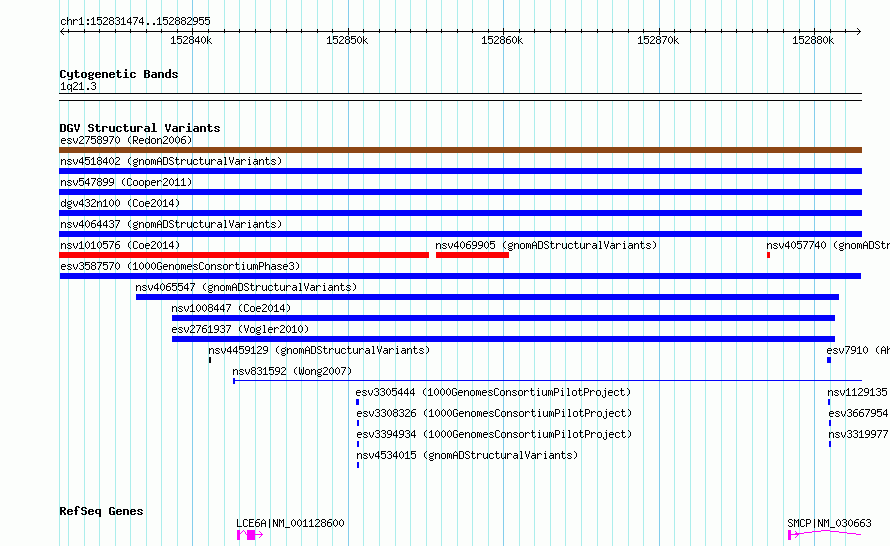Screen dimensions: 890x546
Task: Select the esv2758970 (Redon2006) label
Action: (x=126, y=140)
